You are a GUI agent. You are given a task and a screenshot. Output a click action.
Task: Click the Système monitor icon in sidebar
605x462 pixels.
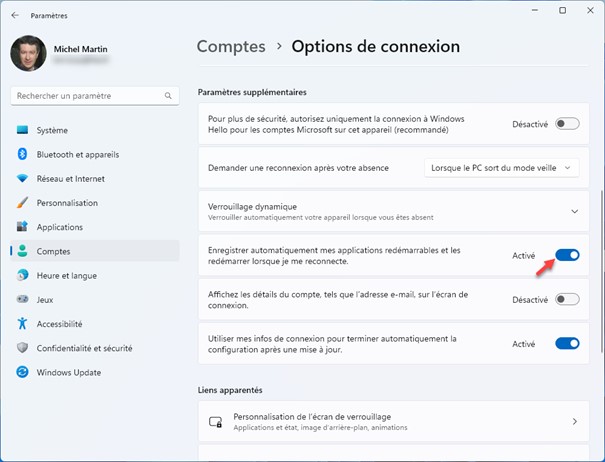click(x=22, y=130)
